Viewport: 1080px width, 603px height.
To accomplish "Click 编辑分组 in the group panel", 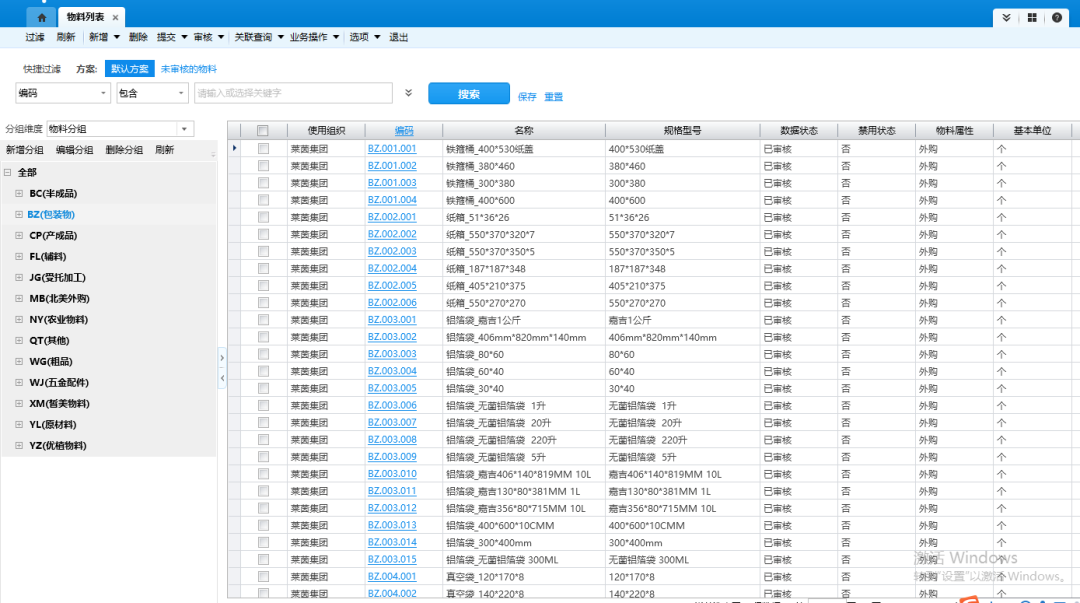I will point(74,150).
